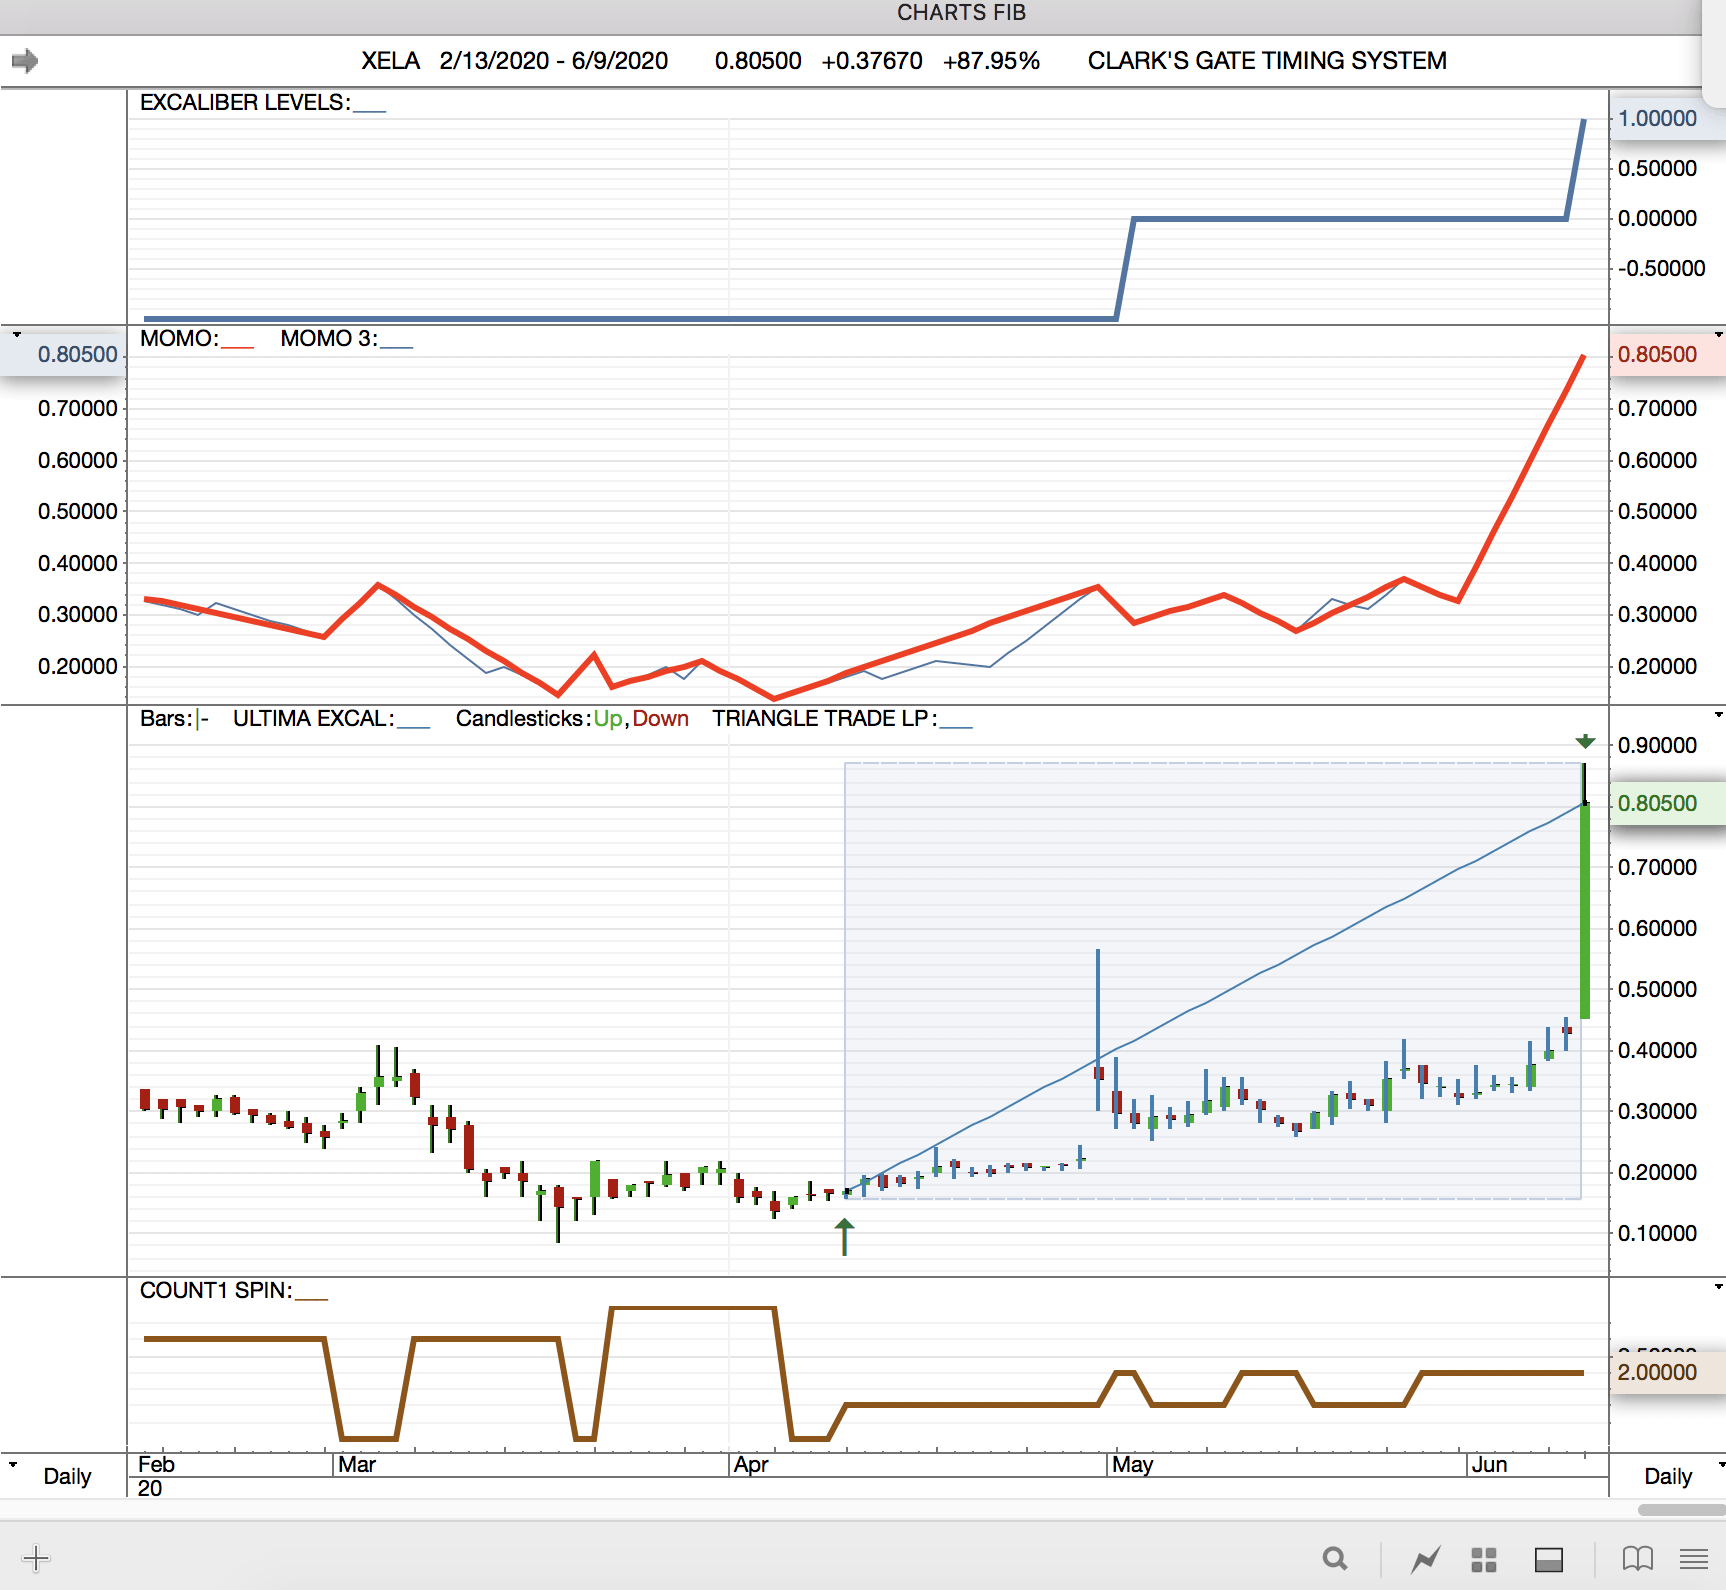Click the CHARTS FIB title tab

961,13
